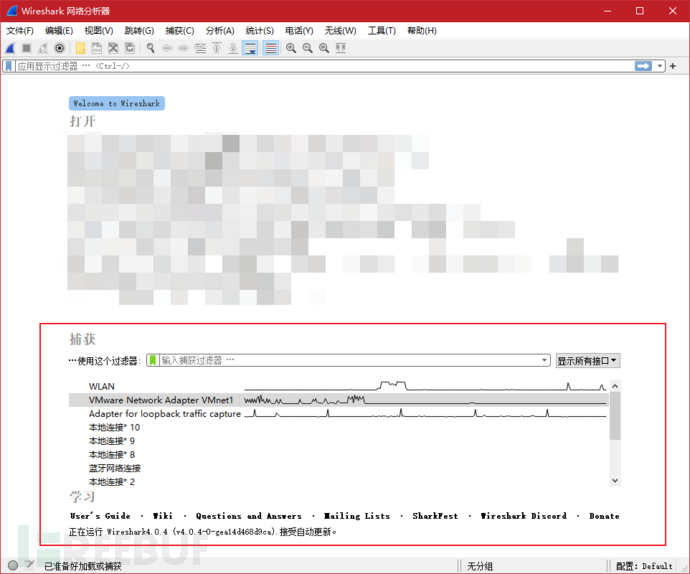
Task: Open the SharkFest link
Action: pyautogui.click(x=435, y=516)
